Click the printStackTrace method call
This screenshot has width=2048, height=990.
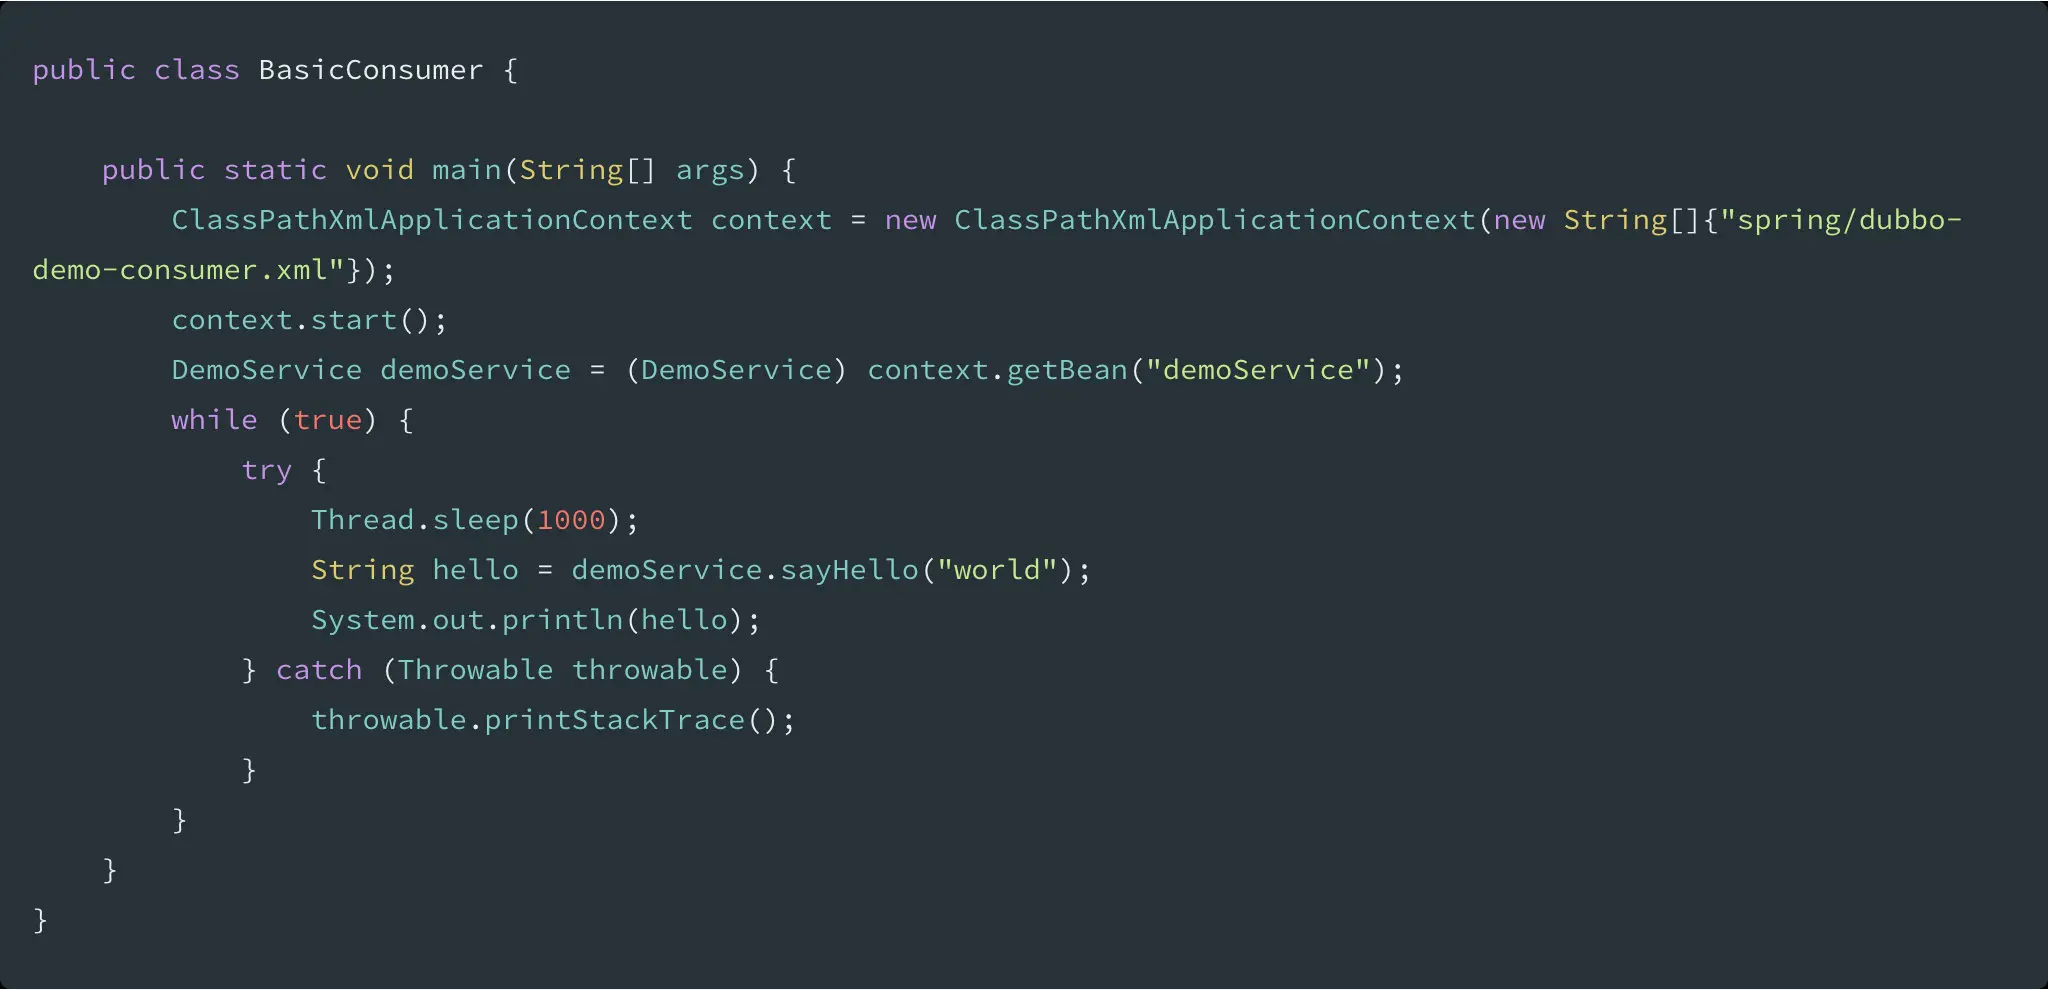tap(615, 720)
